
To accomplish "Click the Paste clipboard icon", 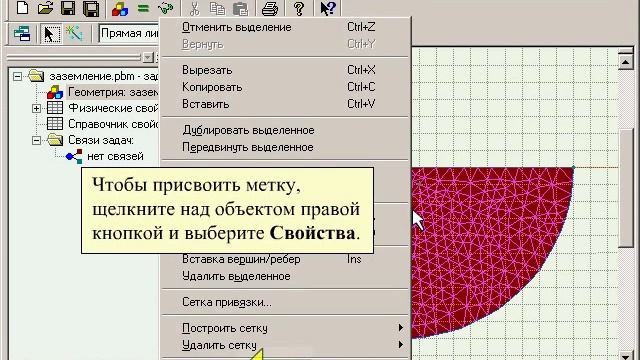I will pos(240,9).
